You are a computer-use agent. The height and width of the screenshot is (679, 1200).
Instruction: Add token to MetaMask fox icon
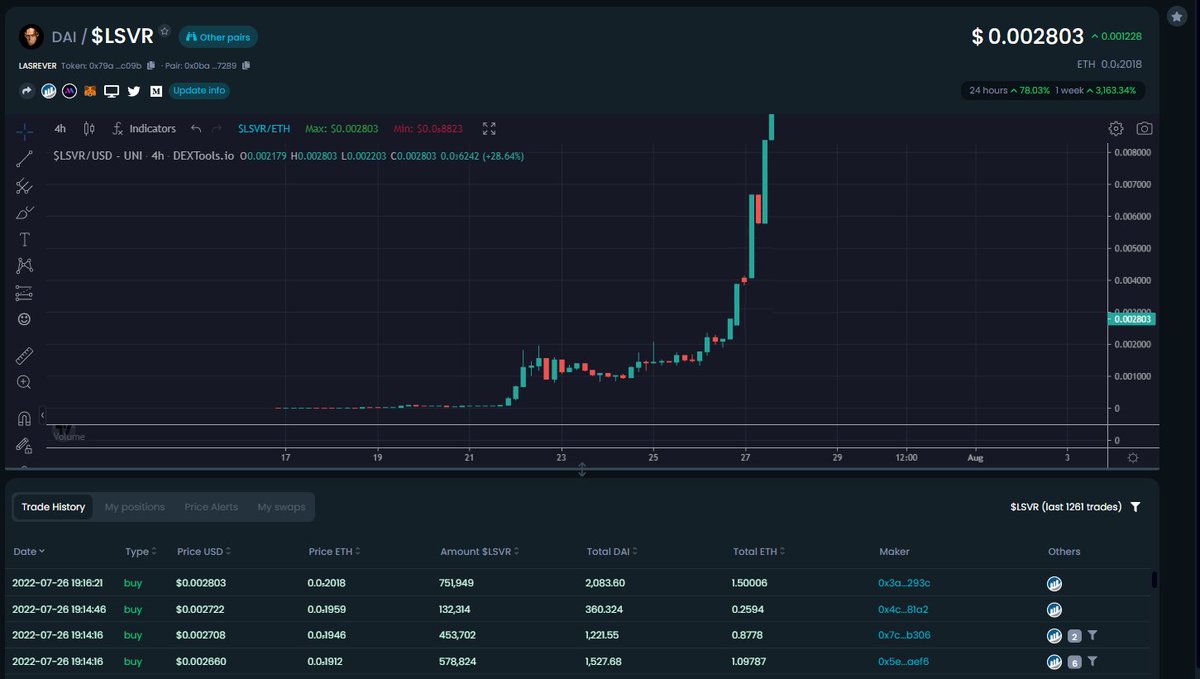click(90, 91)
